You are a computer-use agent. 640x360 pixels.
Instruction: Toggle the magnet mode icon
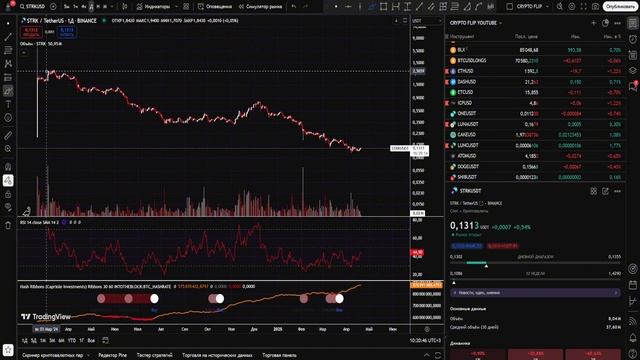click(x=8, y=167)
